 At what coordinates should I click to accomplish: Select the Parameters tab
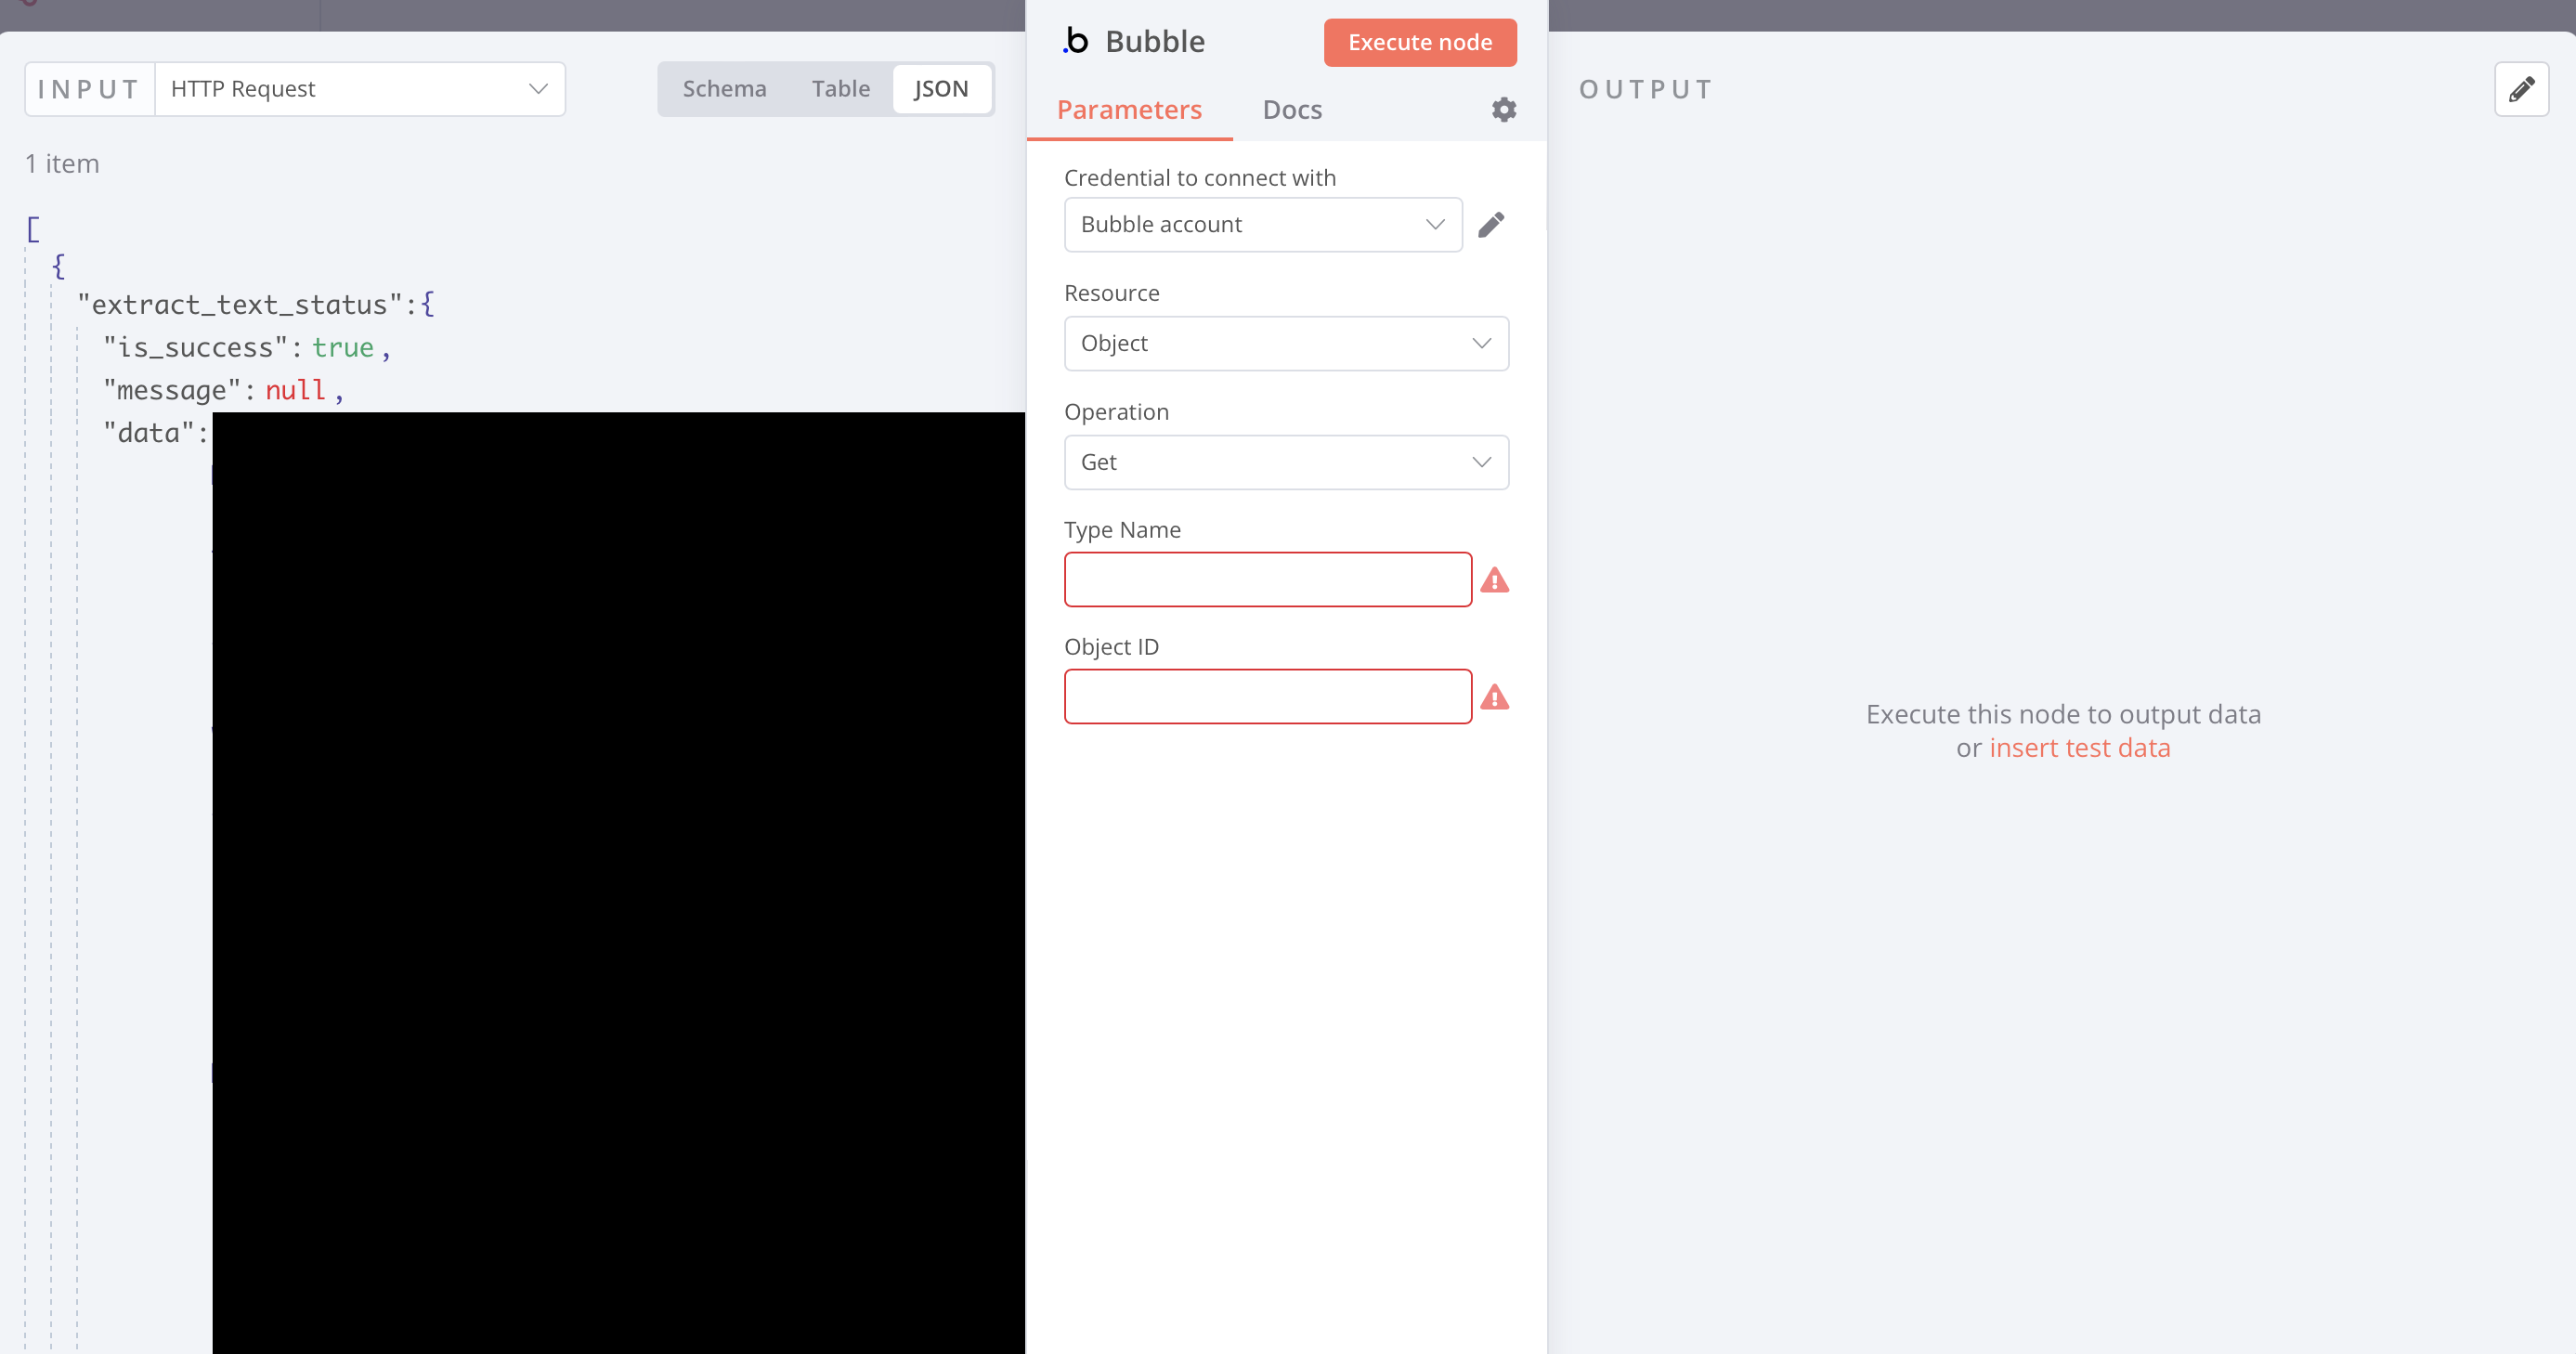[x=1128, y=110]
